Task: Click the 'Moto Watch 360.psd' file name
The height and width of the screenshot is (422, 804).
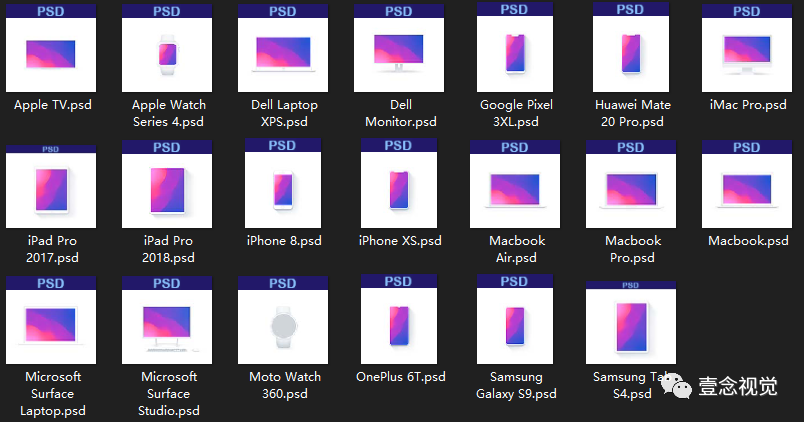Action: [x=285, y=385]
